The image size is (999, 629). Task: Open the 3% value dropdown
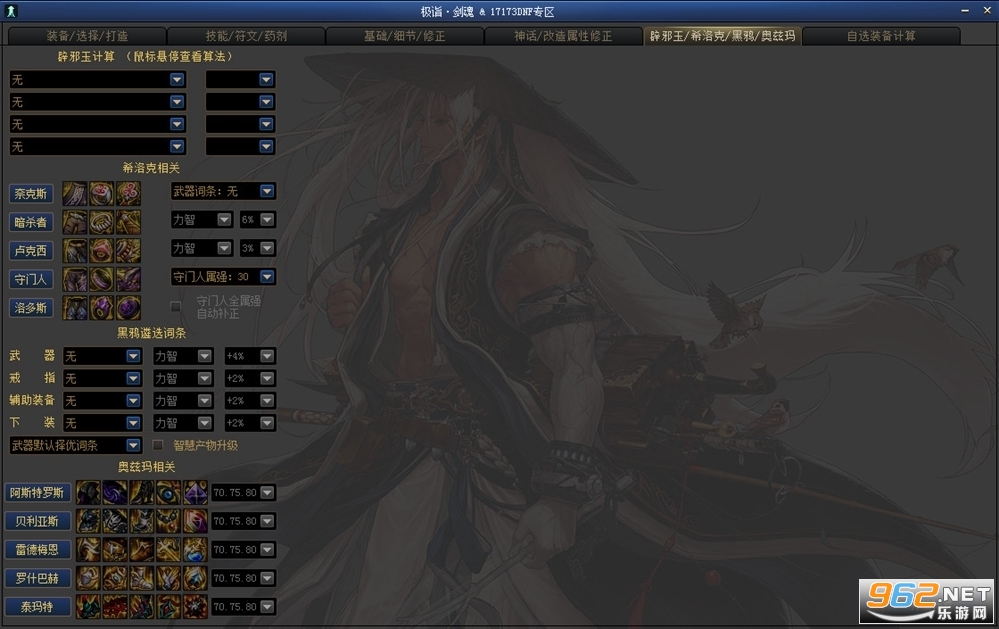pyautogui.click(x=257, y=248)
